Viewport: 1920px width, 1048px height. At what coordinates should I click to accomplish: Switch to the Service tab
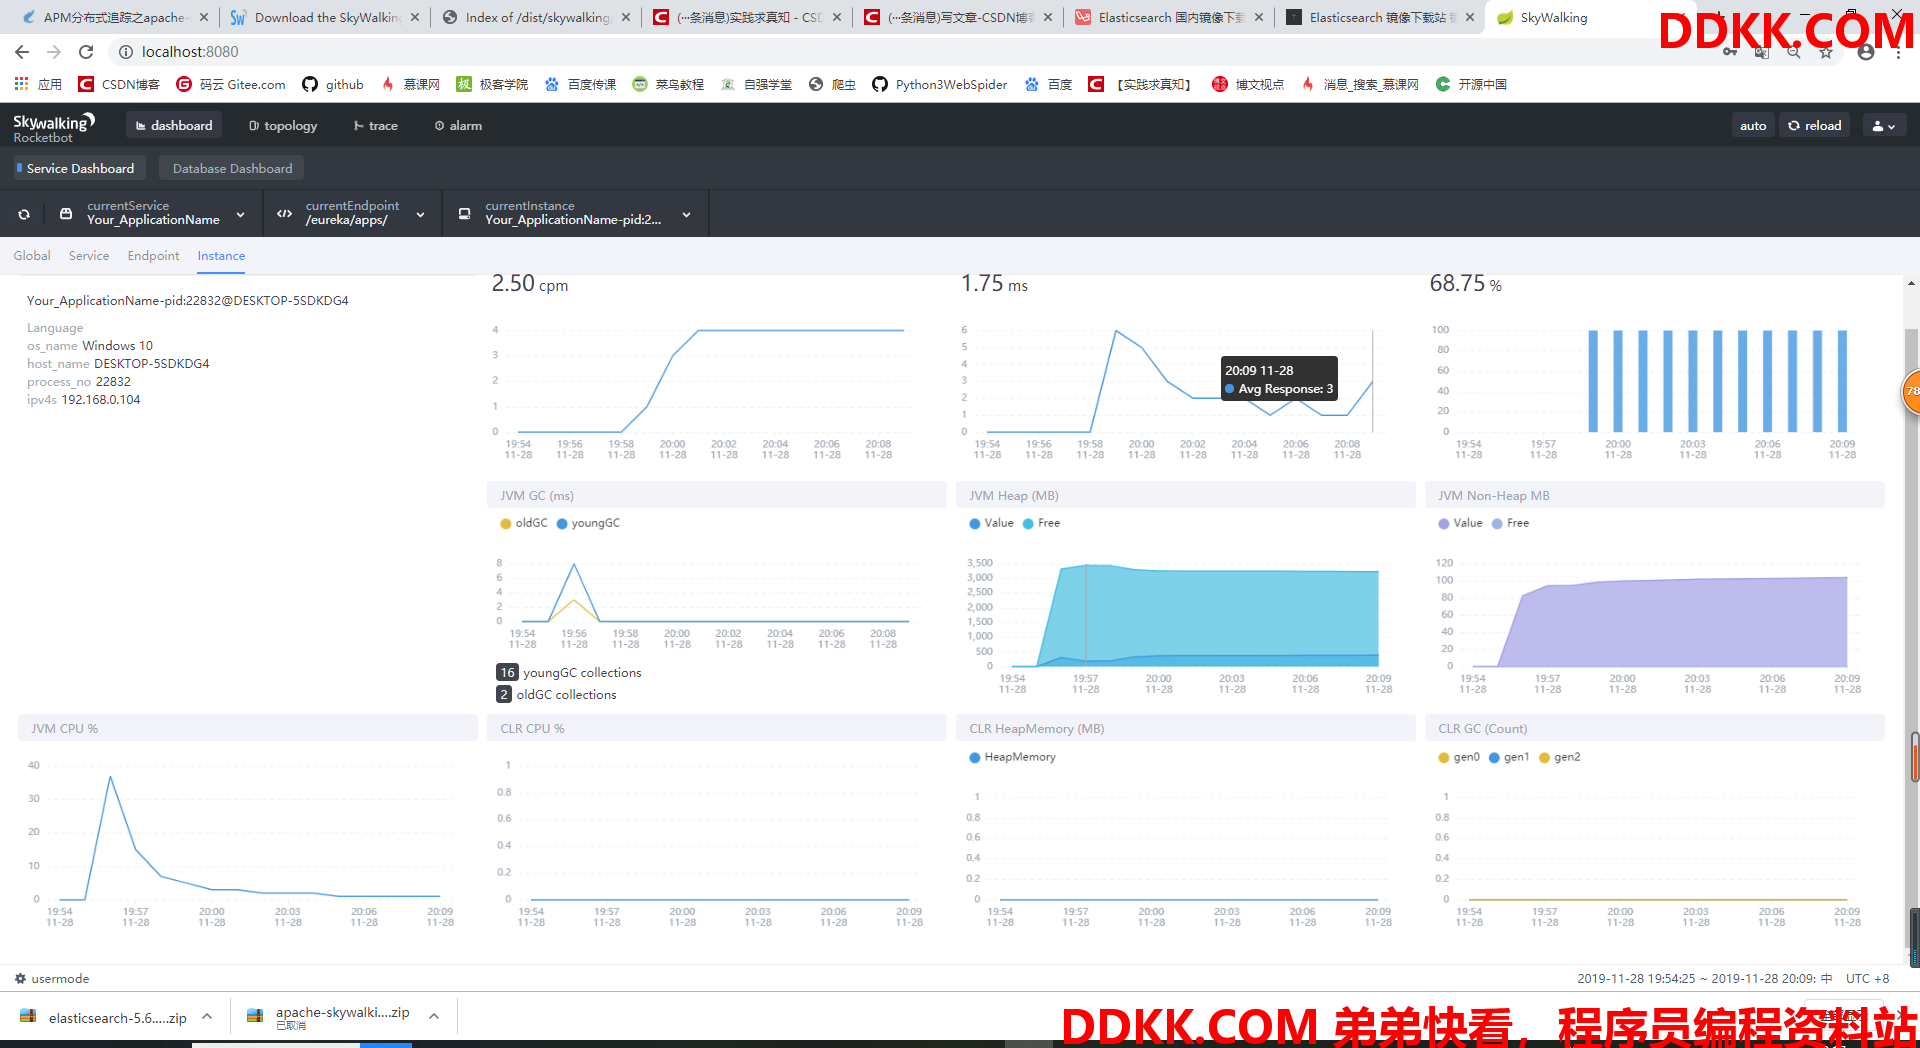pyautogui.click(x=89, y=256)
